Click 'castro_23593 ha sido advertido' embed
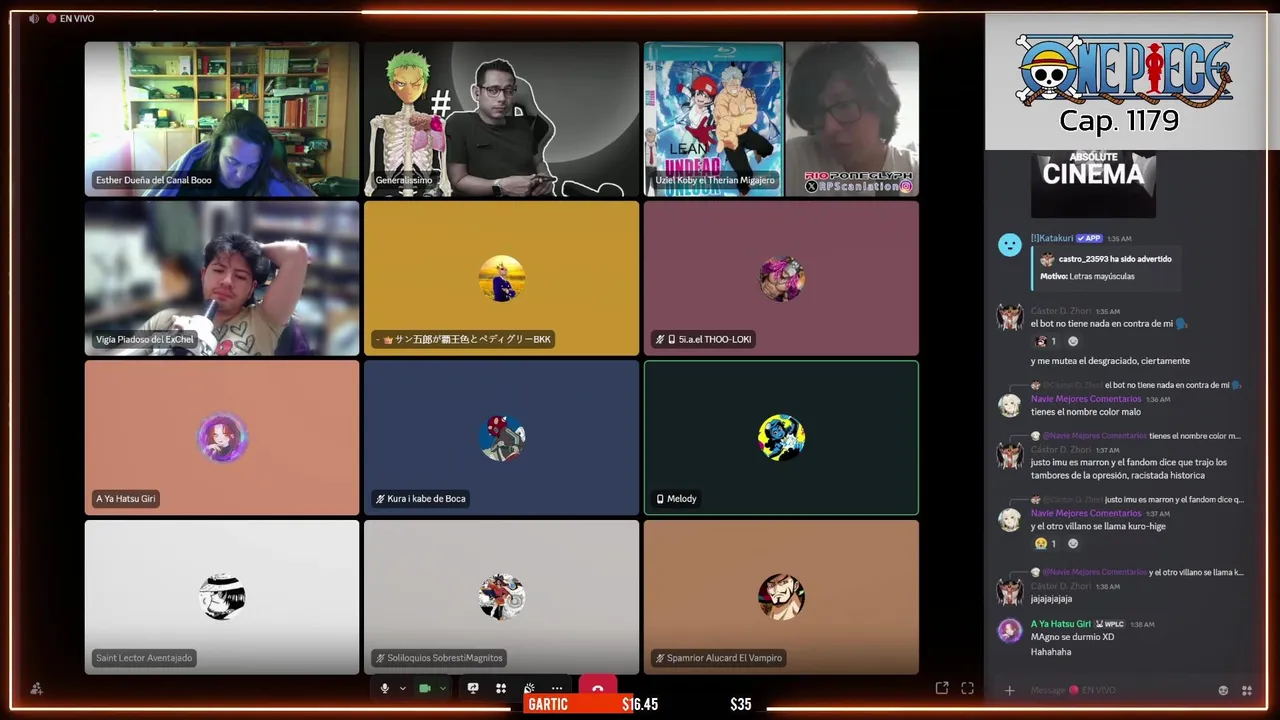The image size is (1280, 720). (1107, 267)
